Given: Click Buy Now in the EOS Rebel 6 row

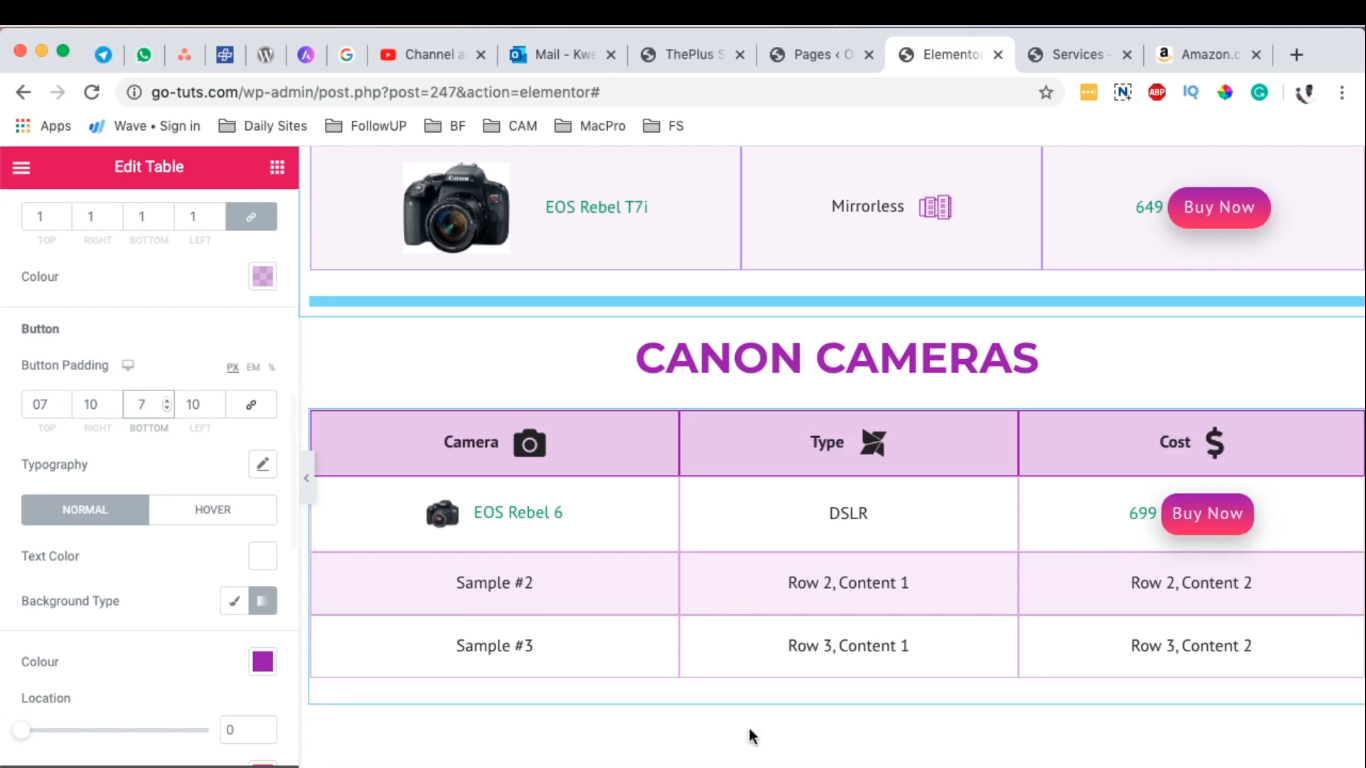Looking at the screenshot, I should (1207, 514).
